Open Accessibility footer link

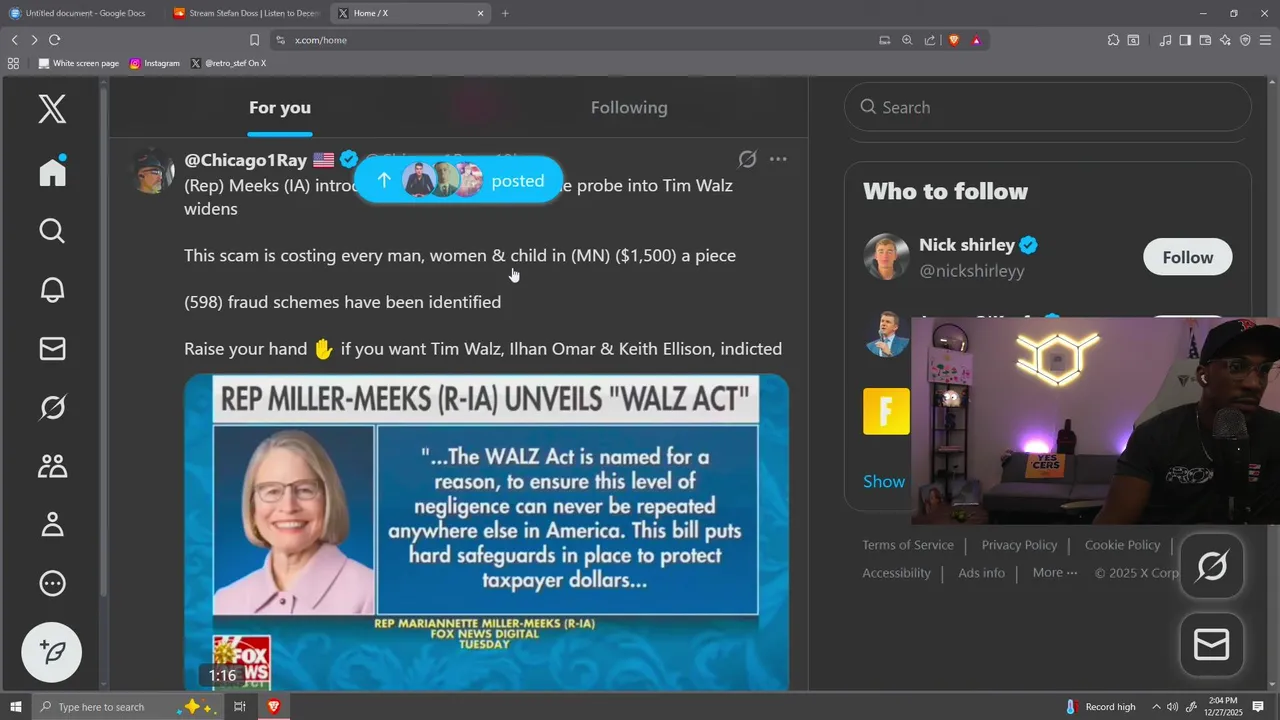point(896,573)
